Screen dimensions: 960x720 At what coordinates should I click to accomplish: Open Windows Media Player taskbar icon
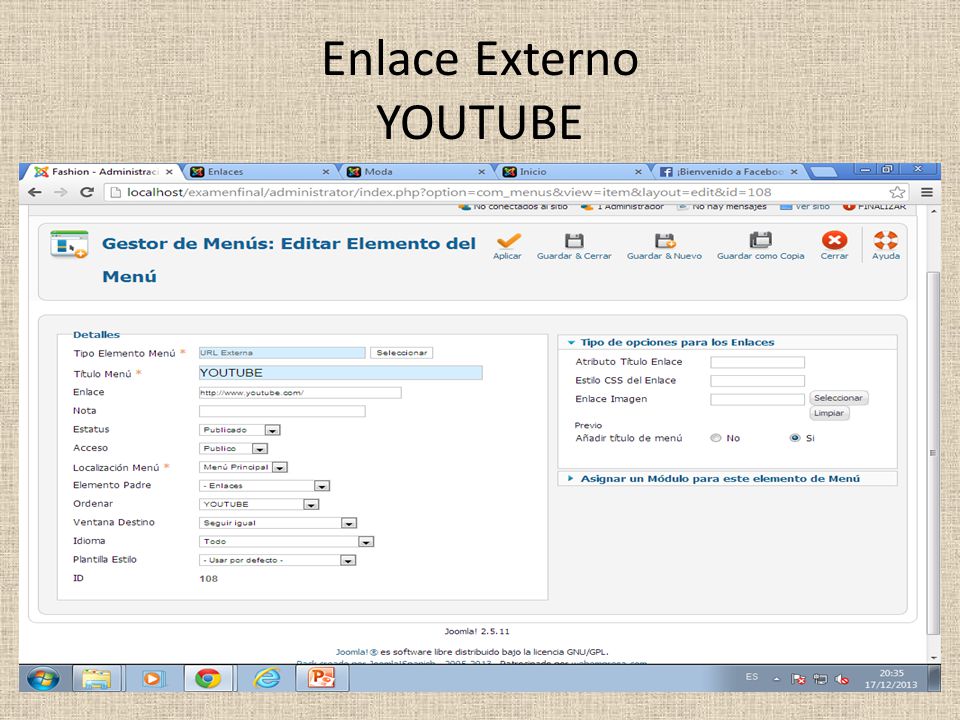(x=152, y=678)
